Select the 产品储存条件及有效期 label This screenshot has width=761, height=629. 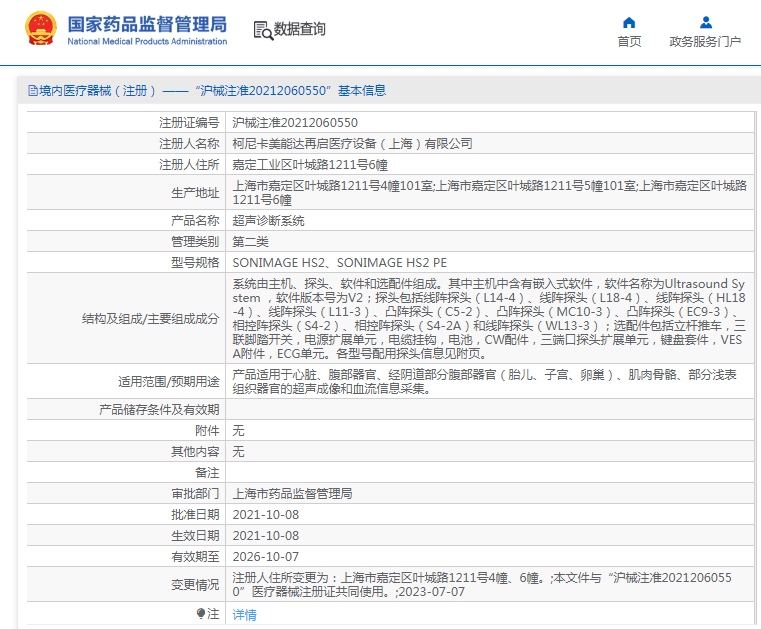click(159, 410)
